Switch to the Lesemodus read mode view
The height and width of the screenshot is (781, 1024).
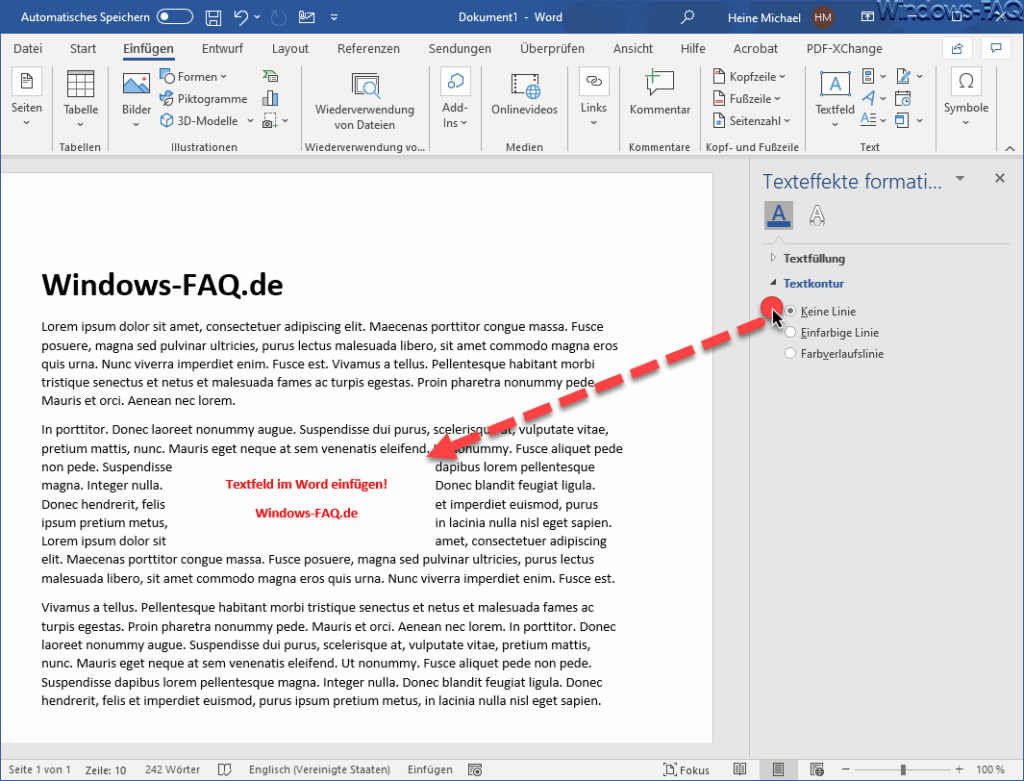739,769
